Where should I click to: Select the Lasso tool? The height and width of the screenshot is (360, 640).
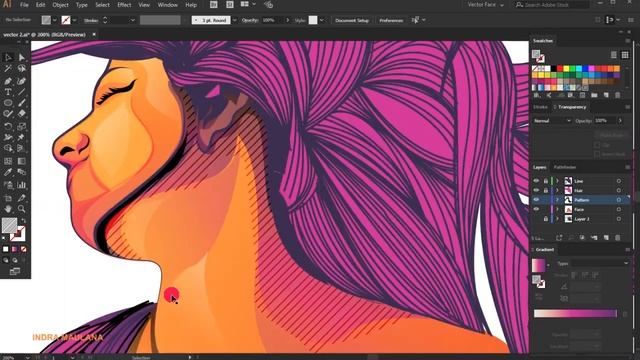[22, 69]
